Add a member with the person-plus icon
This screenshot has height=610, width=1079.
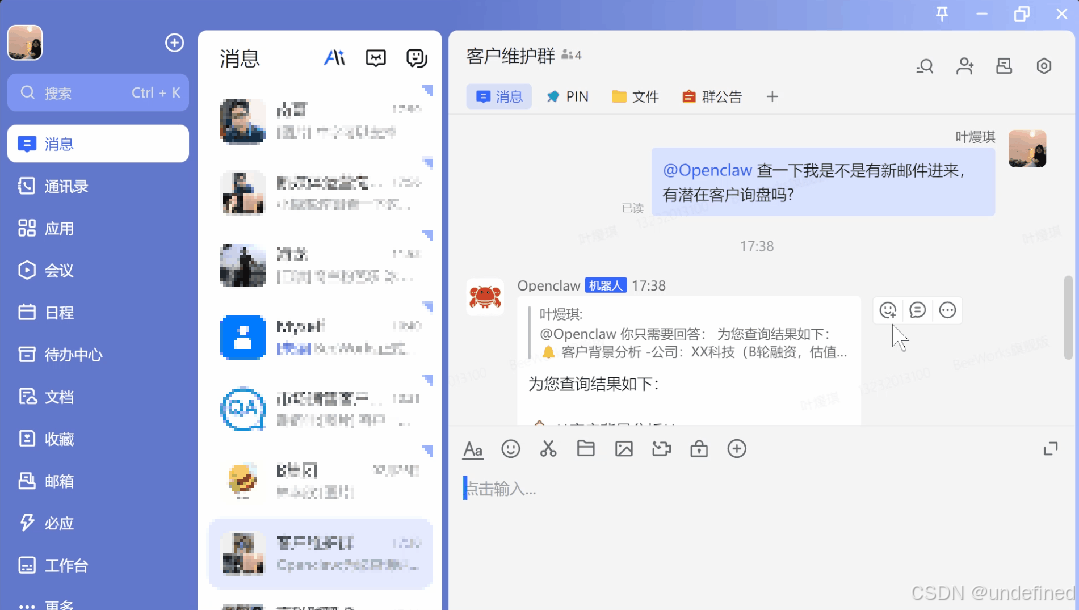(964, 66)
